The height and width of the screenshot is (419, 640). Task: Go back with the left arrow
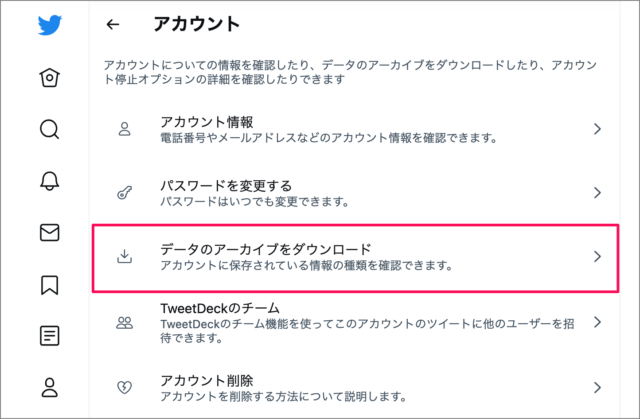click(113, 24)
